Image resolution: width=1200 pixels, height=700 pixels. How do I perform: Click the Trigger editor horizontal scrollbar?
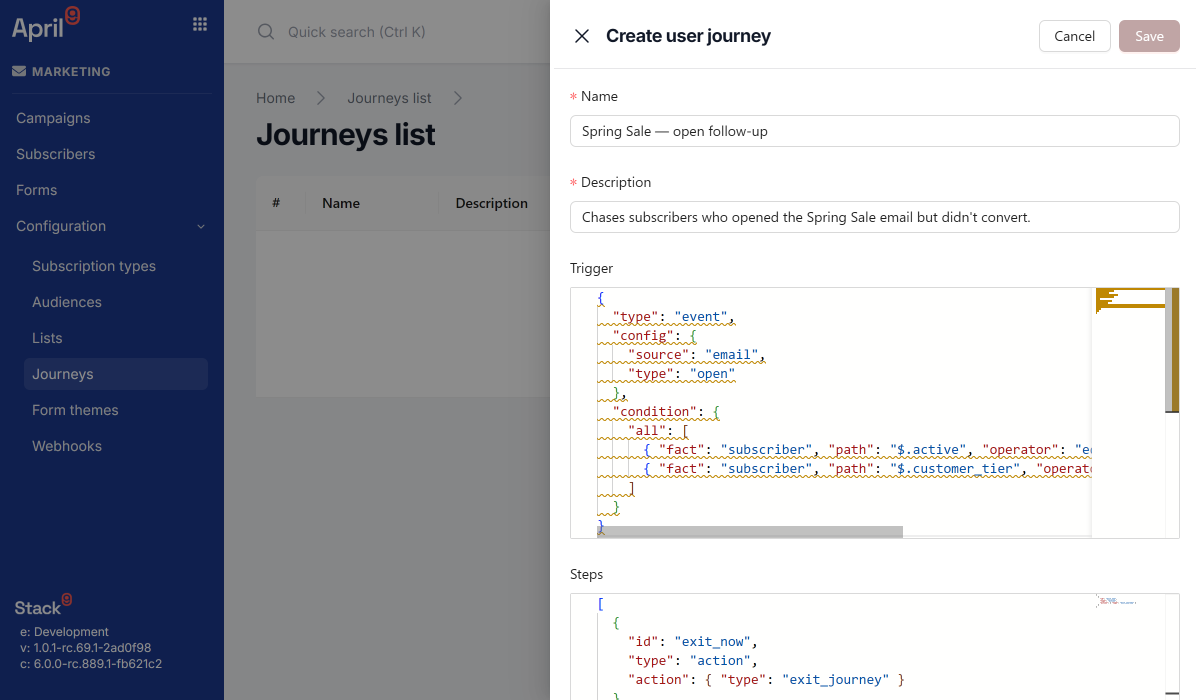pos(750,532)
